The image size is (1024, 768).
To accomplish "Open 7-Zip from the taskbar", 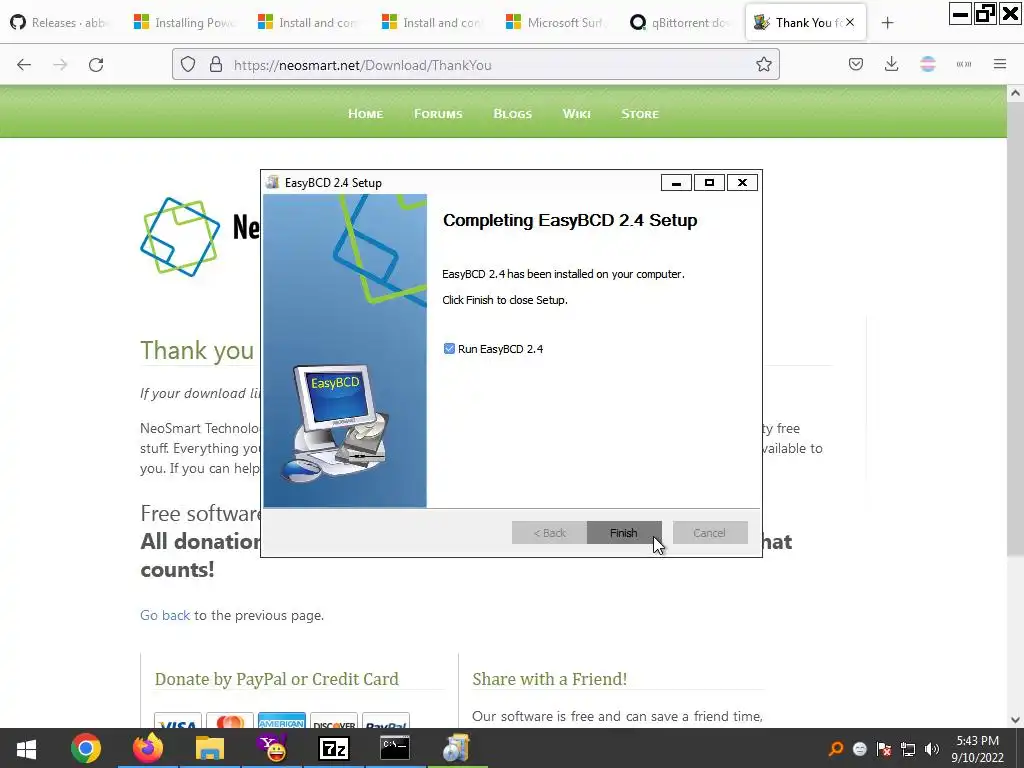I will (334, 748).
